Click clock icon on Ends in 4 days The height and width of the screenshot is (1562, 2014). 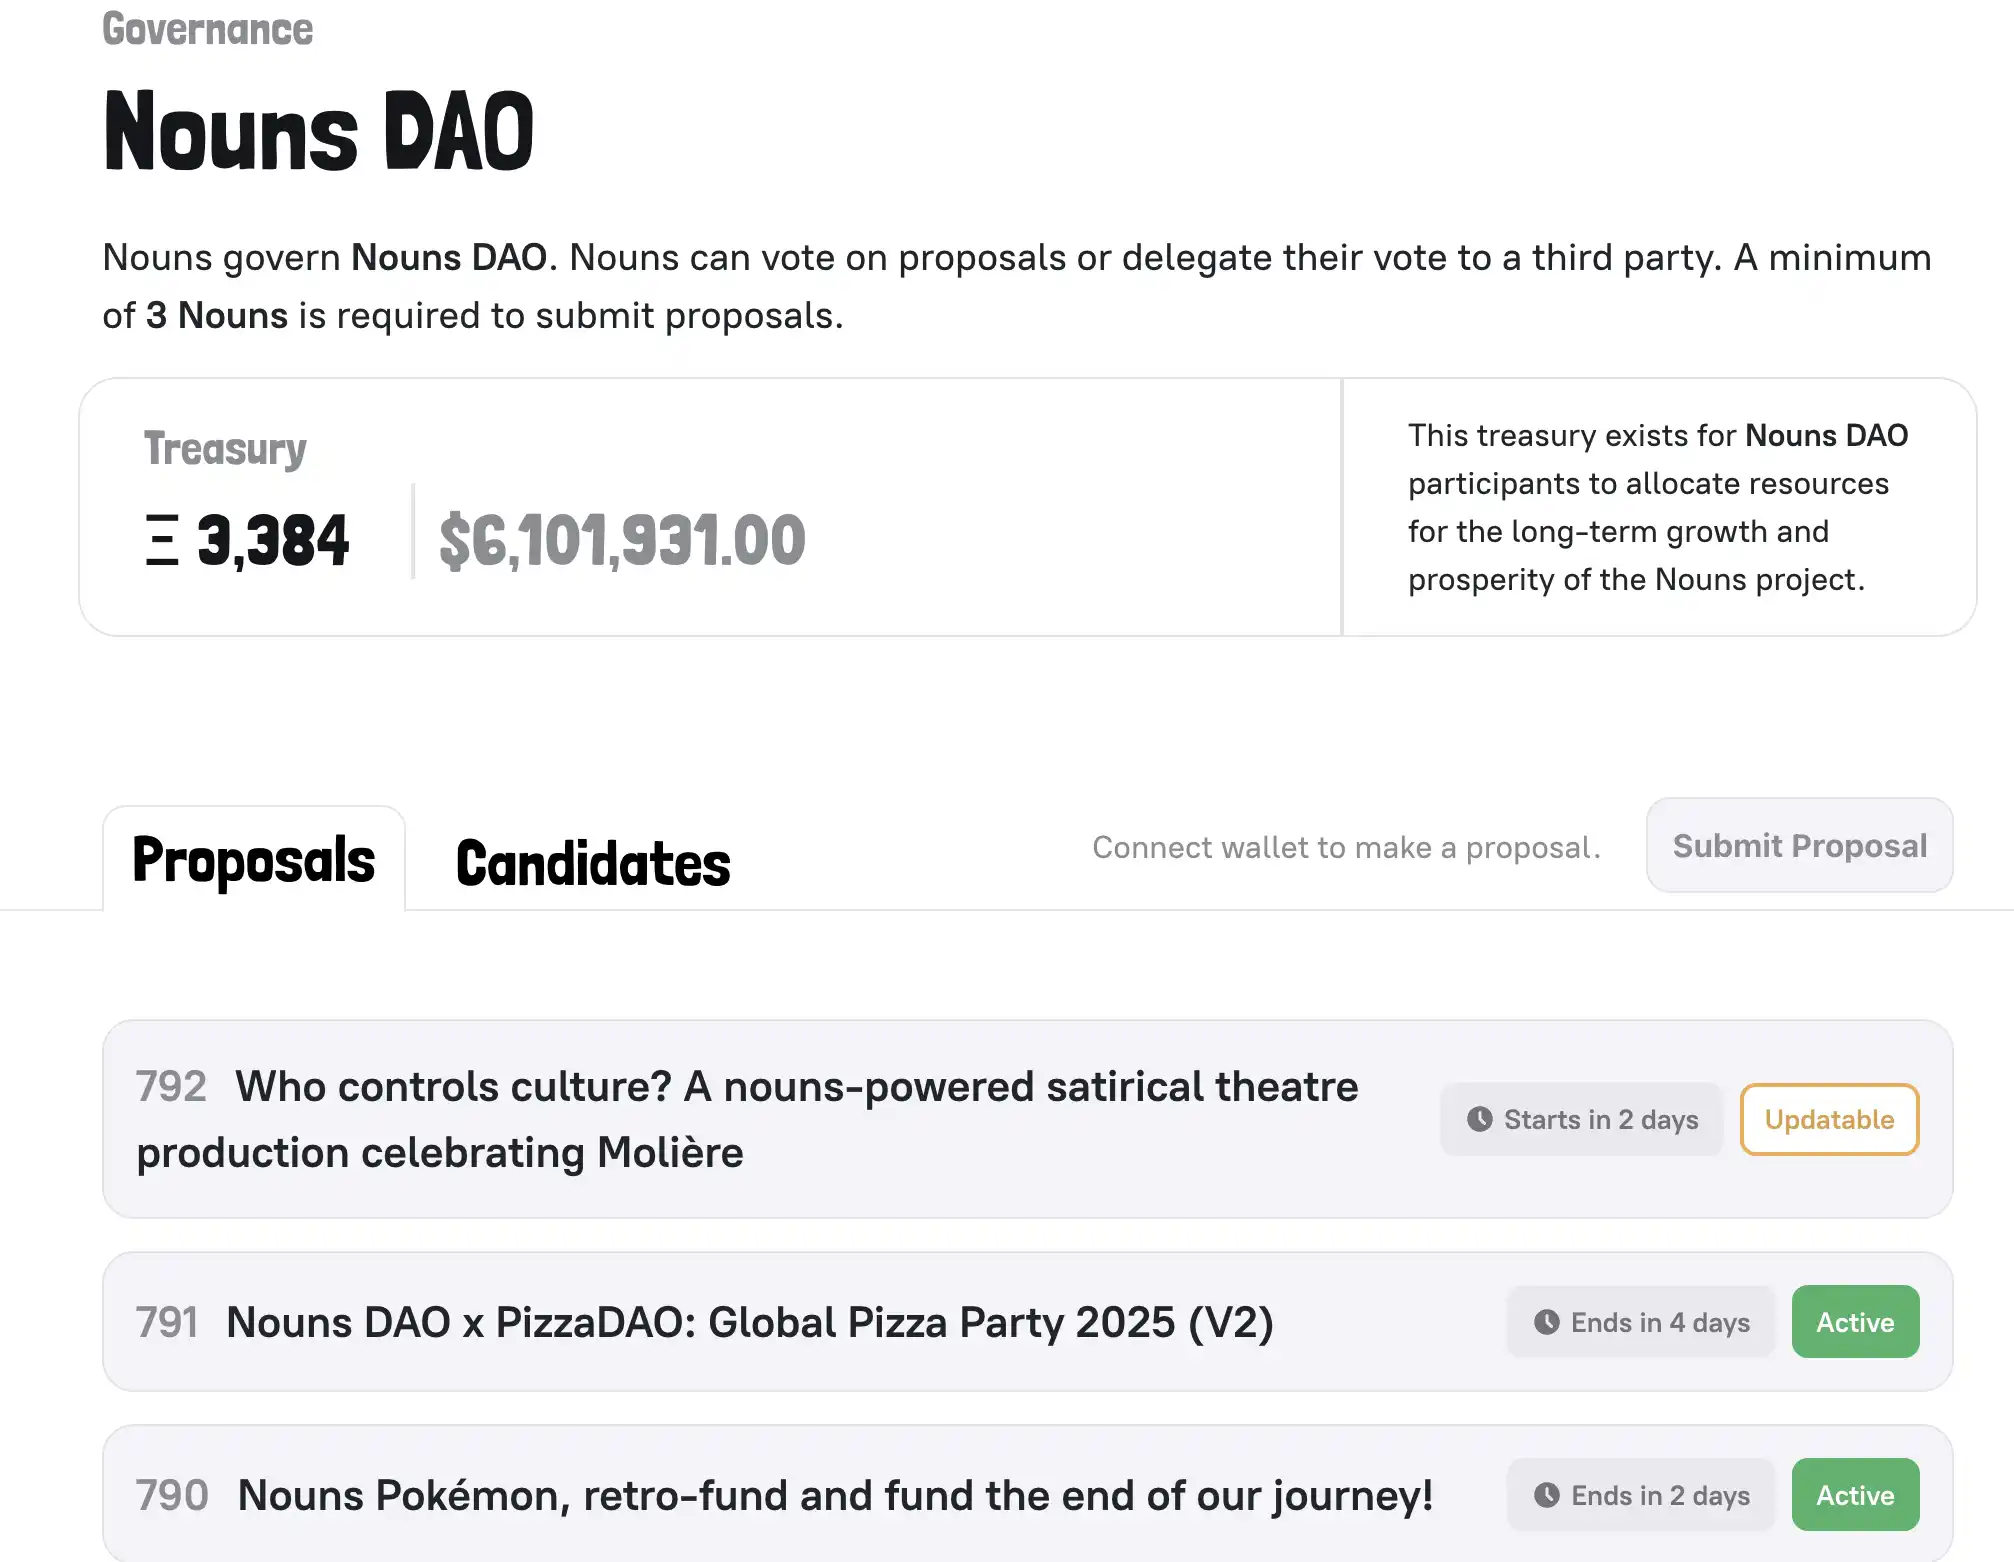pyautogui.click(x=1546, y=1322)
